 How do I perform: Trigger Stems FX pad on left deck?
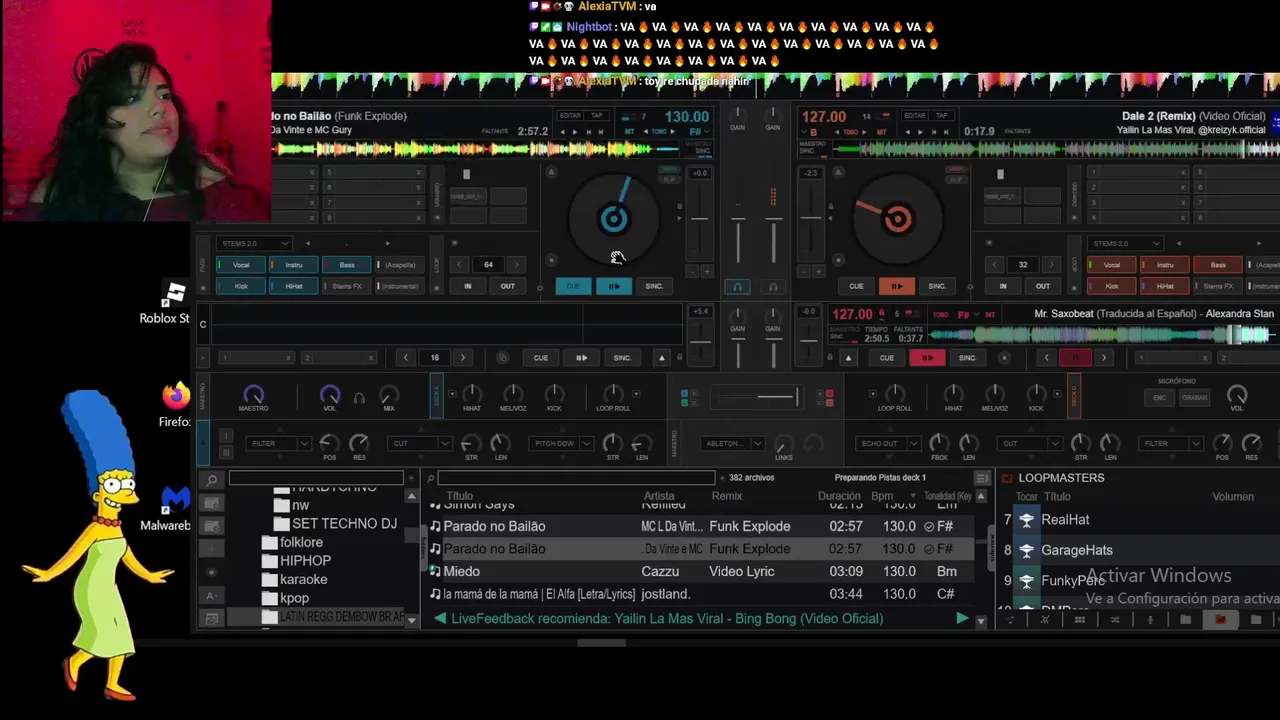point(346,286)
